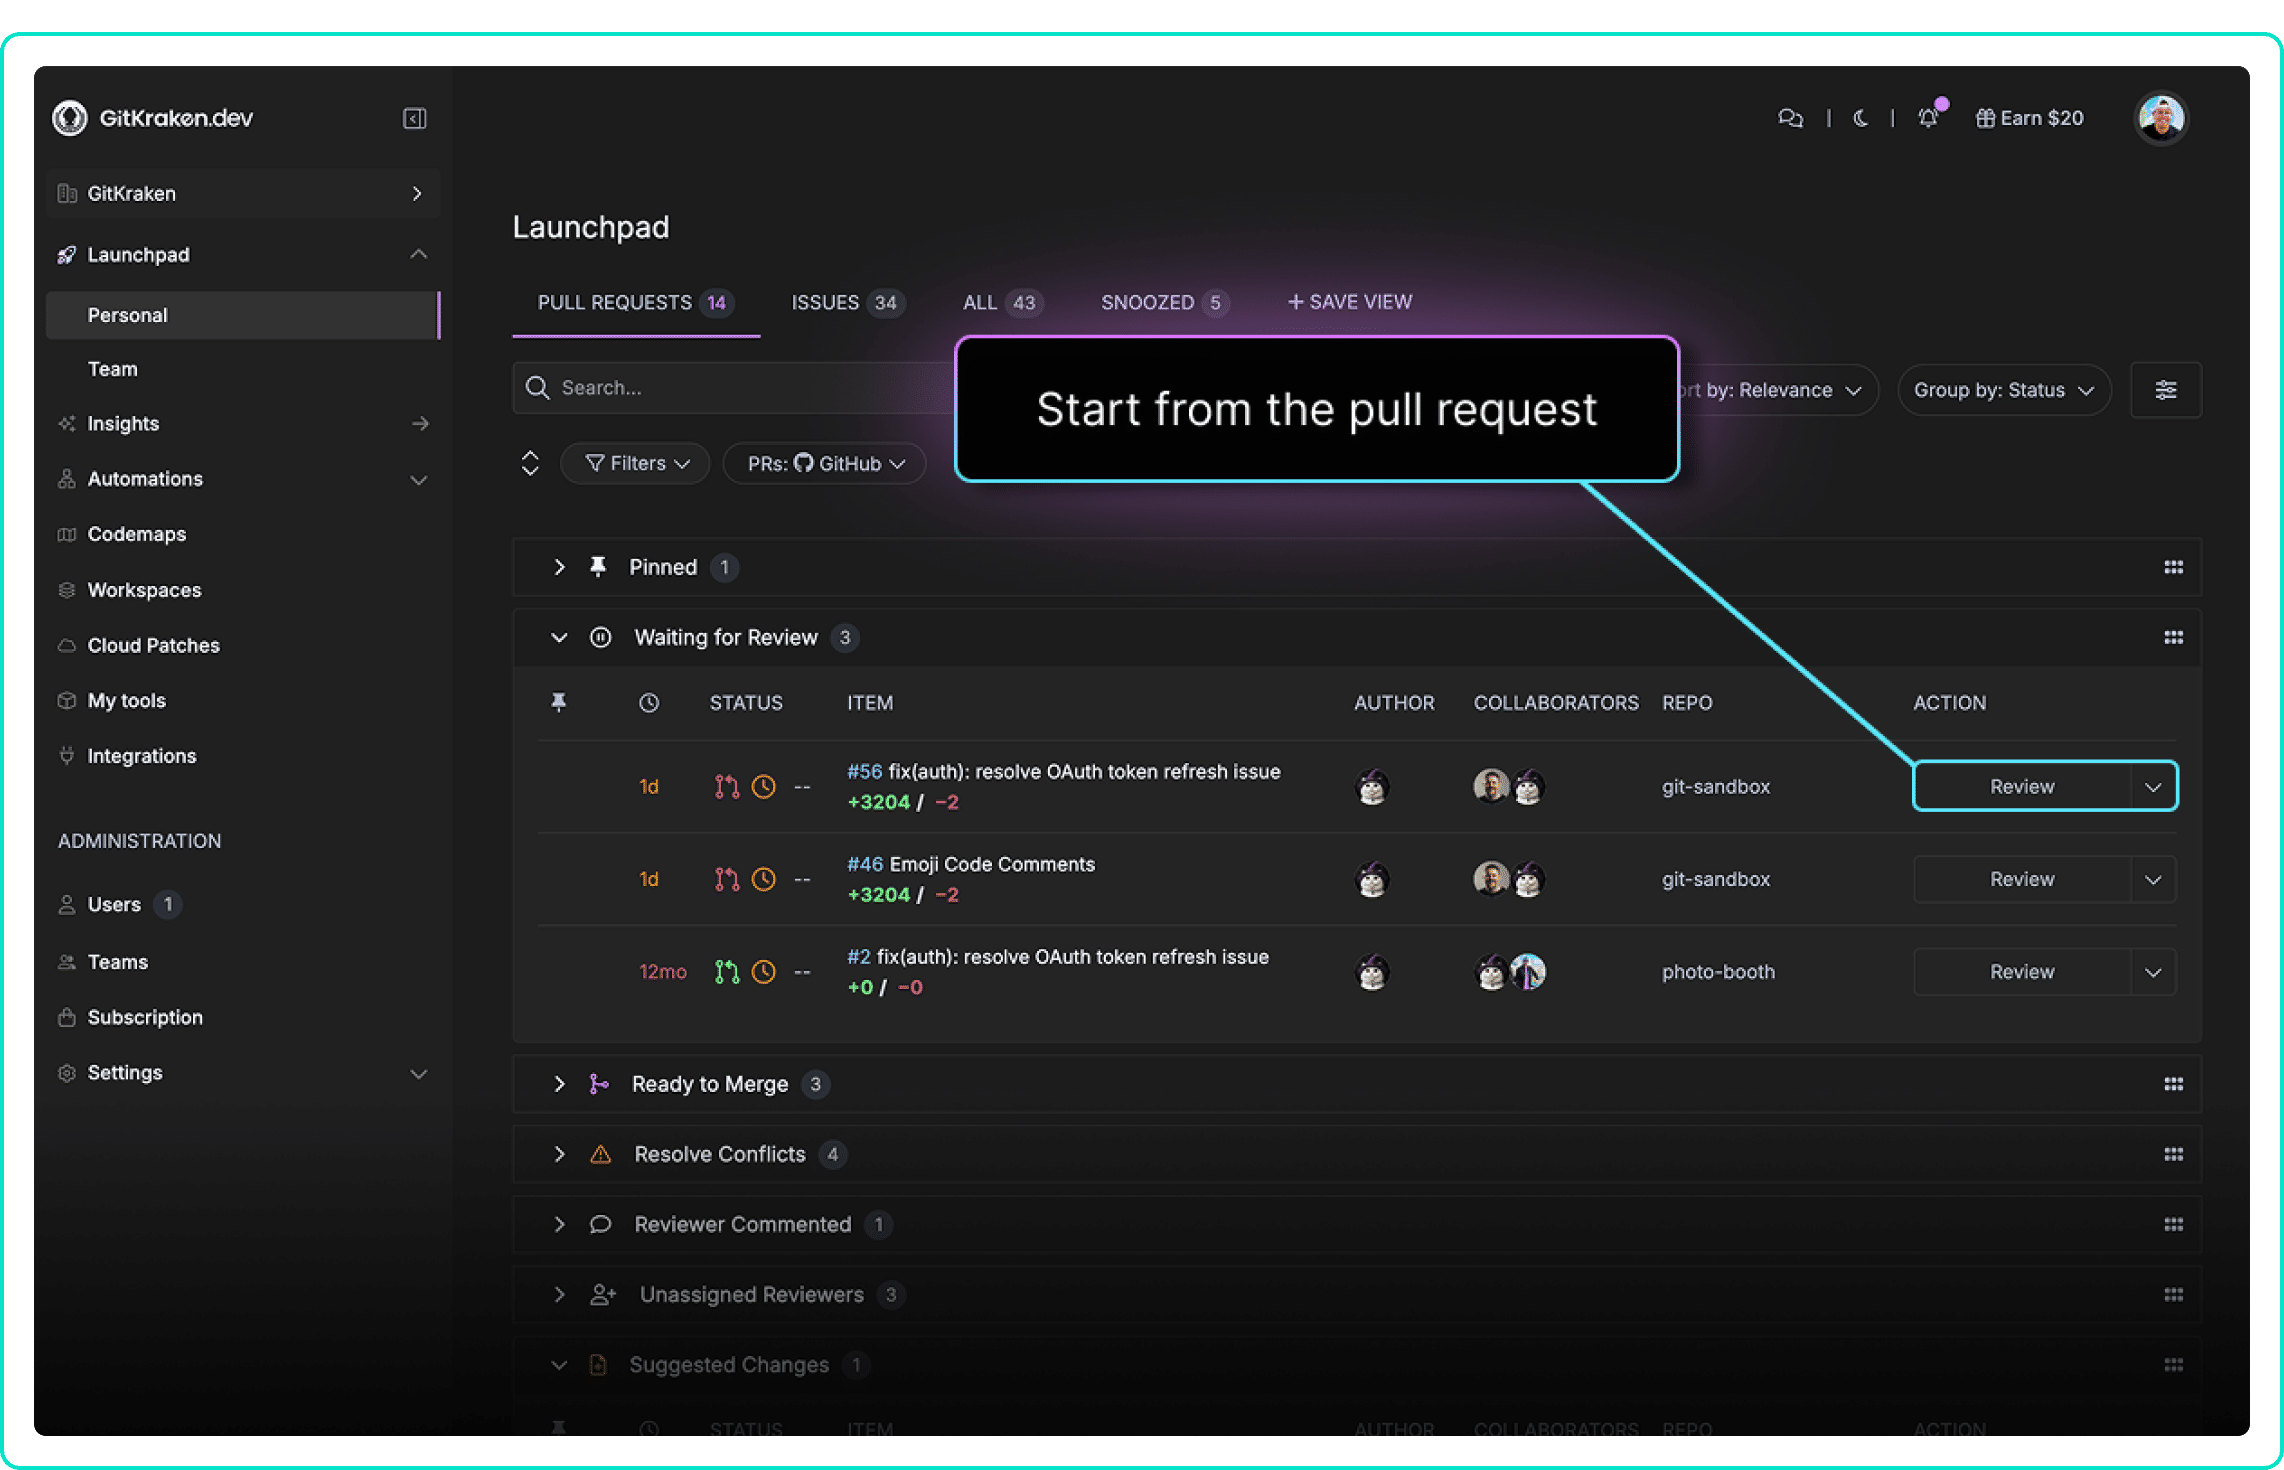Select Team launchpad view
Screen dimensions: 2284x1470
(x=113, y=369)
